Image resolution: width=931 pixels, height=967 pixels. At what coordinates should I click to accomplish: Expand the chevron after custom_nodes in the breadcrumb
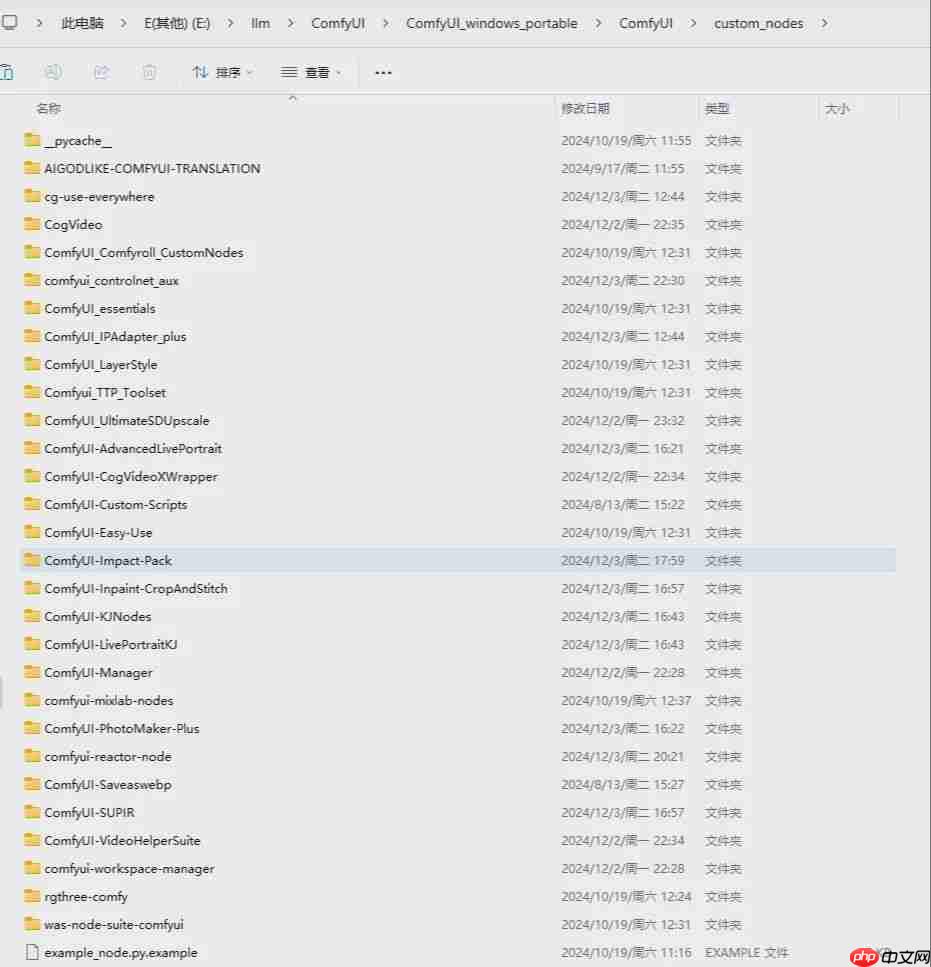coord(824,23)
